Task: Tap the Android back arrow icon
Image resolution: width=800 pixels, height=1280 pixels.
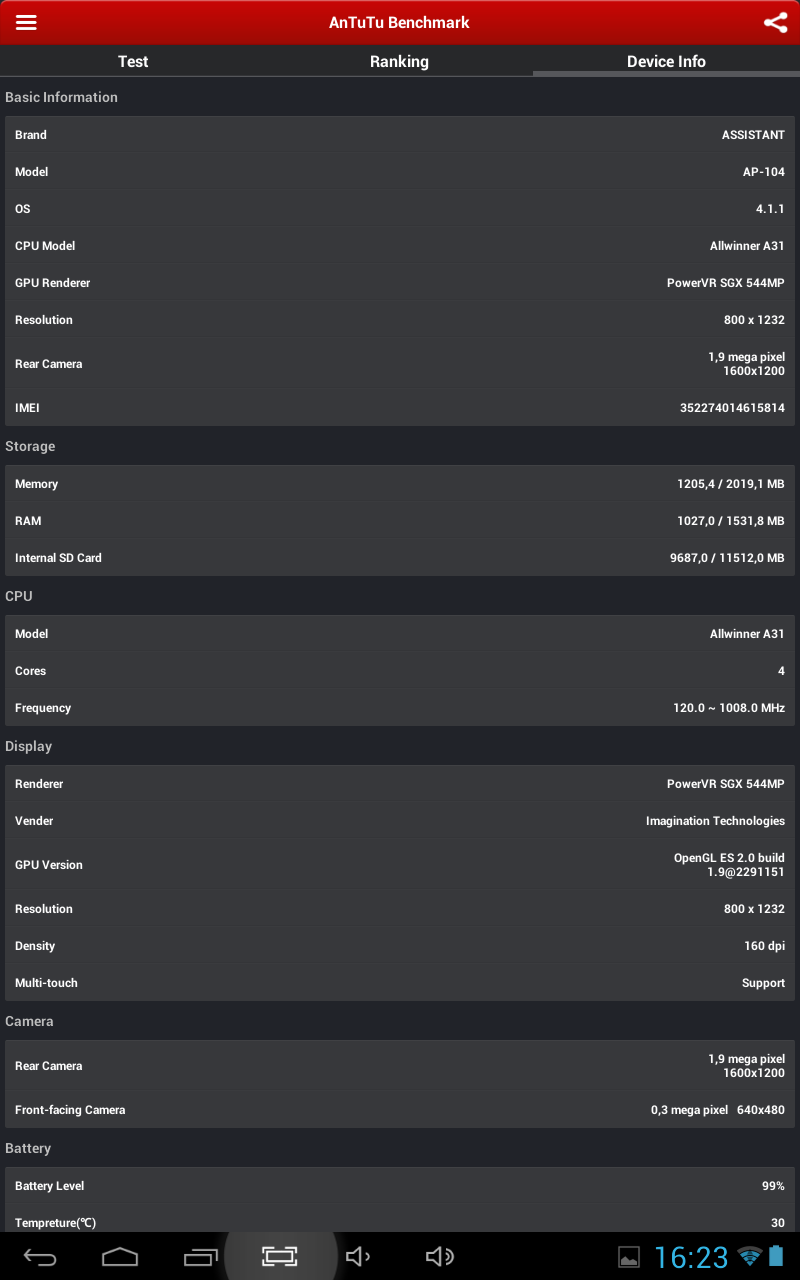Action: (x=40, y=1257)
